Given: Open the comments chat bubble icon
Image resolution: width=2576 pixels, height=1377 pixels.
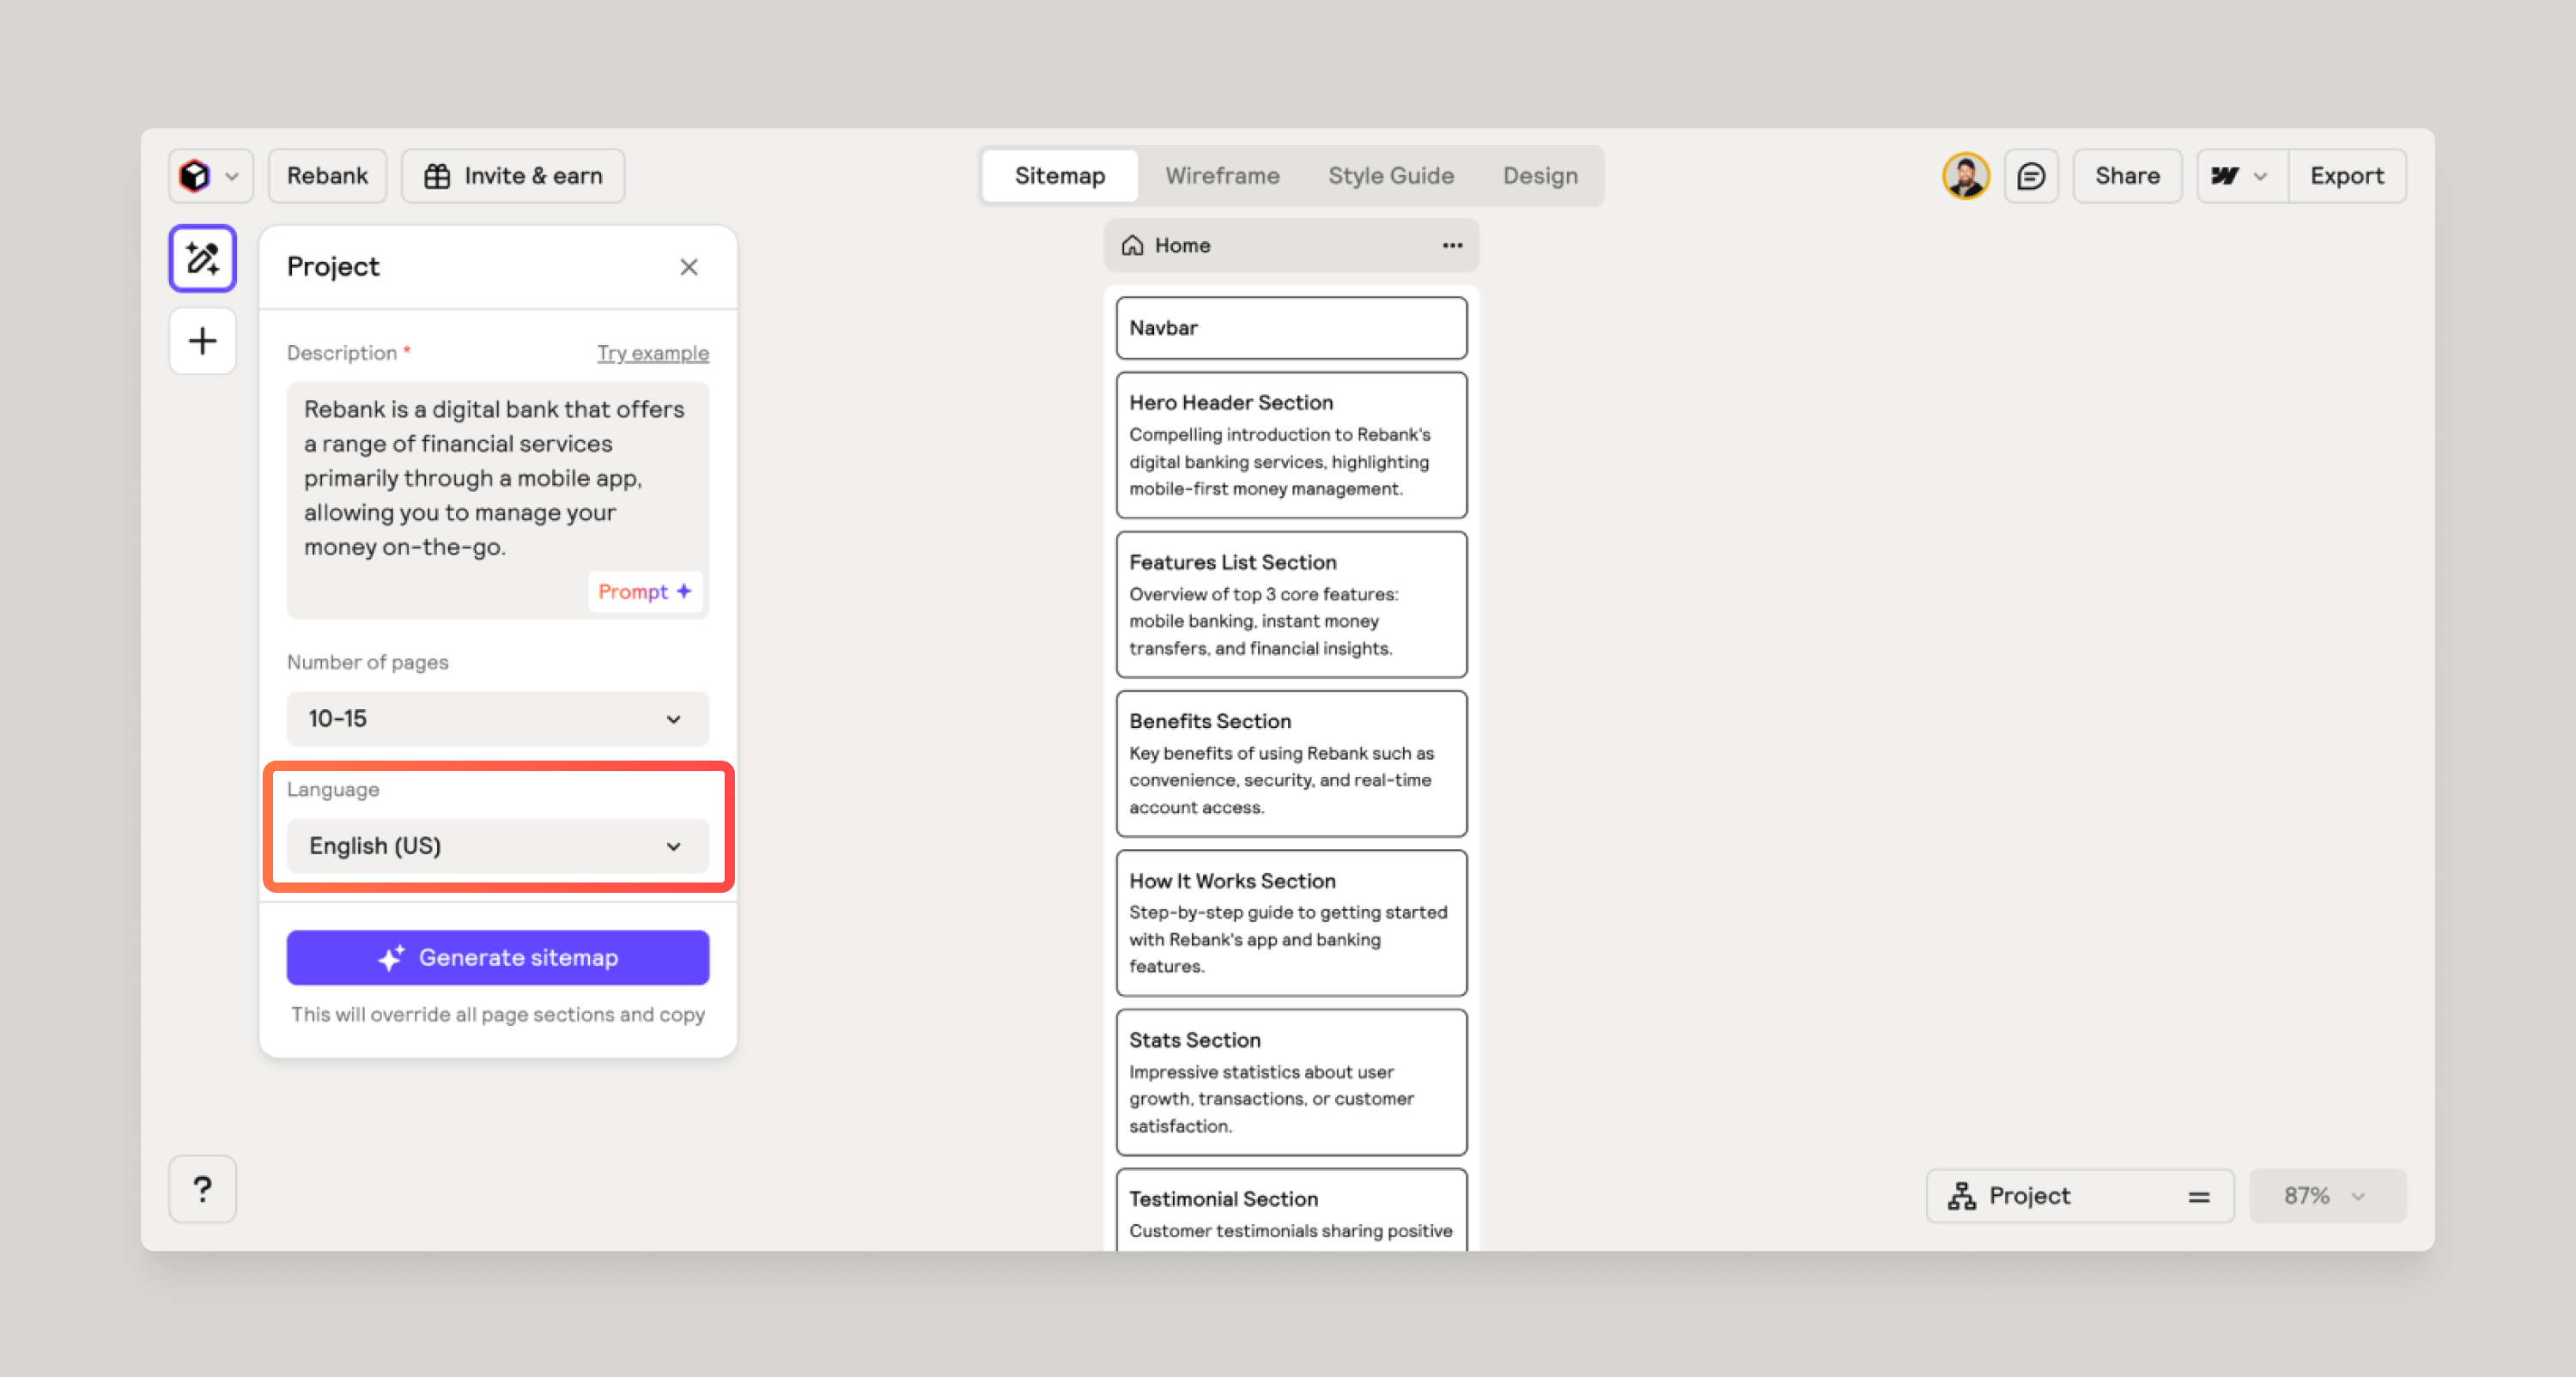Looking at the screenshot, I should [x=2030, y=176].
